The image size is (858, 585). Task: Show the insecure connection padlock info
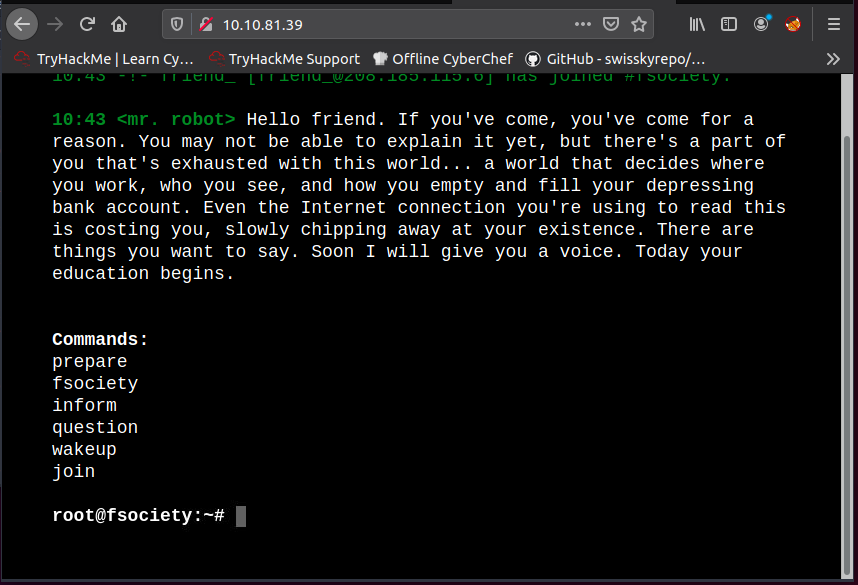tap(205, 24)
